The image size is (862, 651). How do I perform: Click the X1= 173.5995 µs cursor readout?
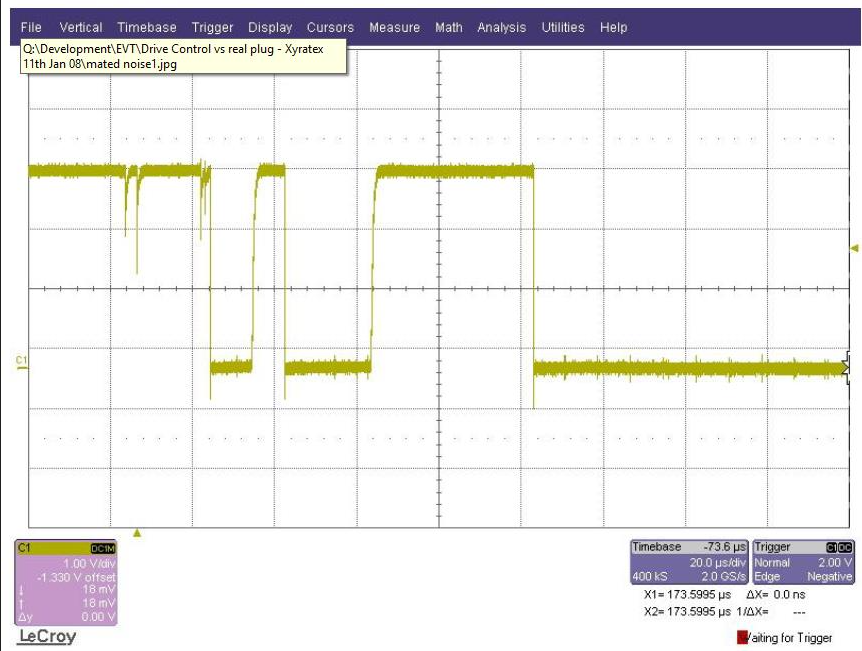(687, 594)
